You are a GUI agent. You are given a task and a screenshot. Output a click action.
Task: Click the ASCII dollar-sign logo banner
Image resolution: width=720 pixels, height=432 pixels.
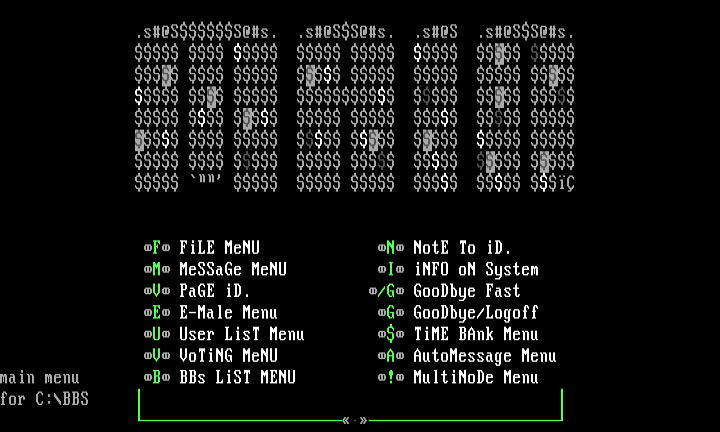355,110
